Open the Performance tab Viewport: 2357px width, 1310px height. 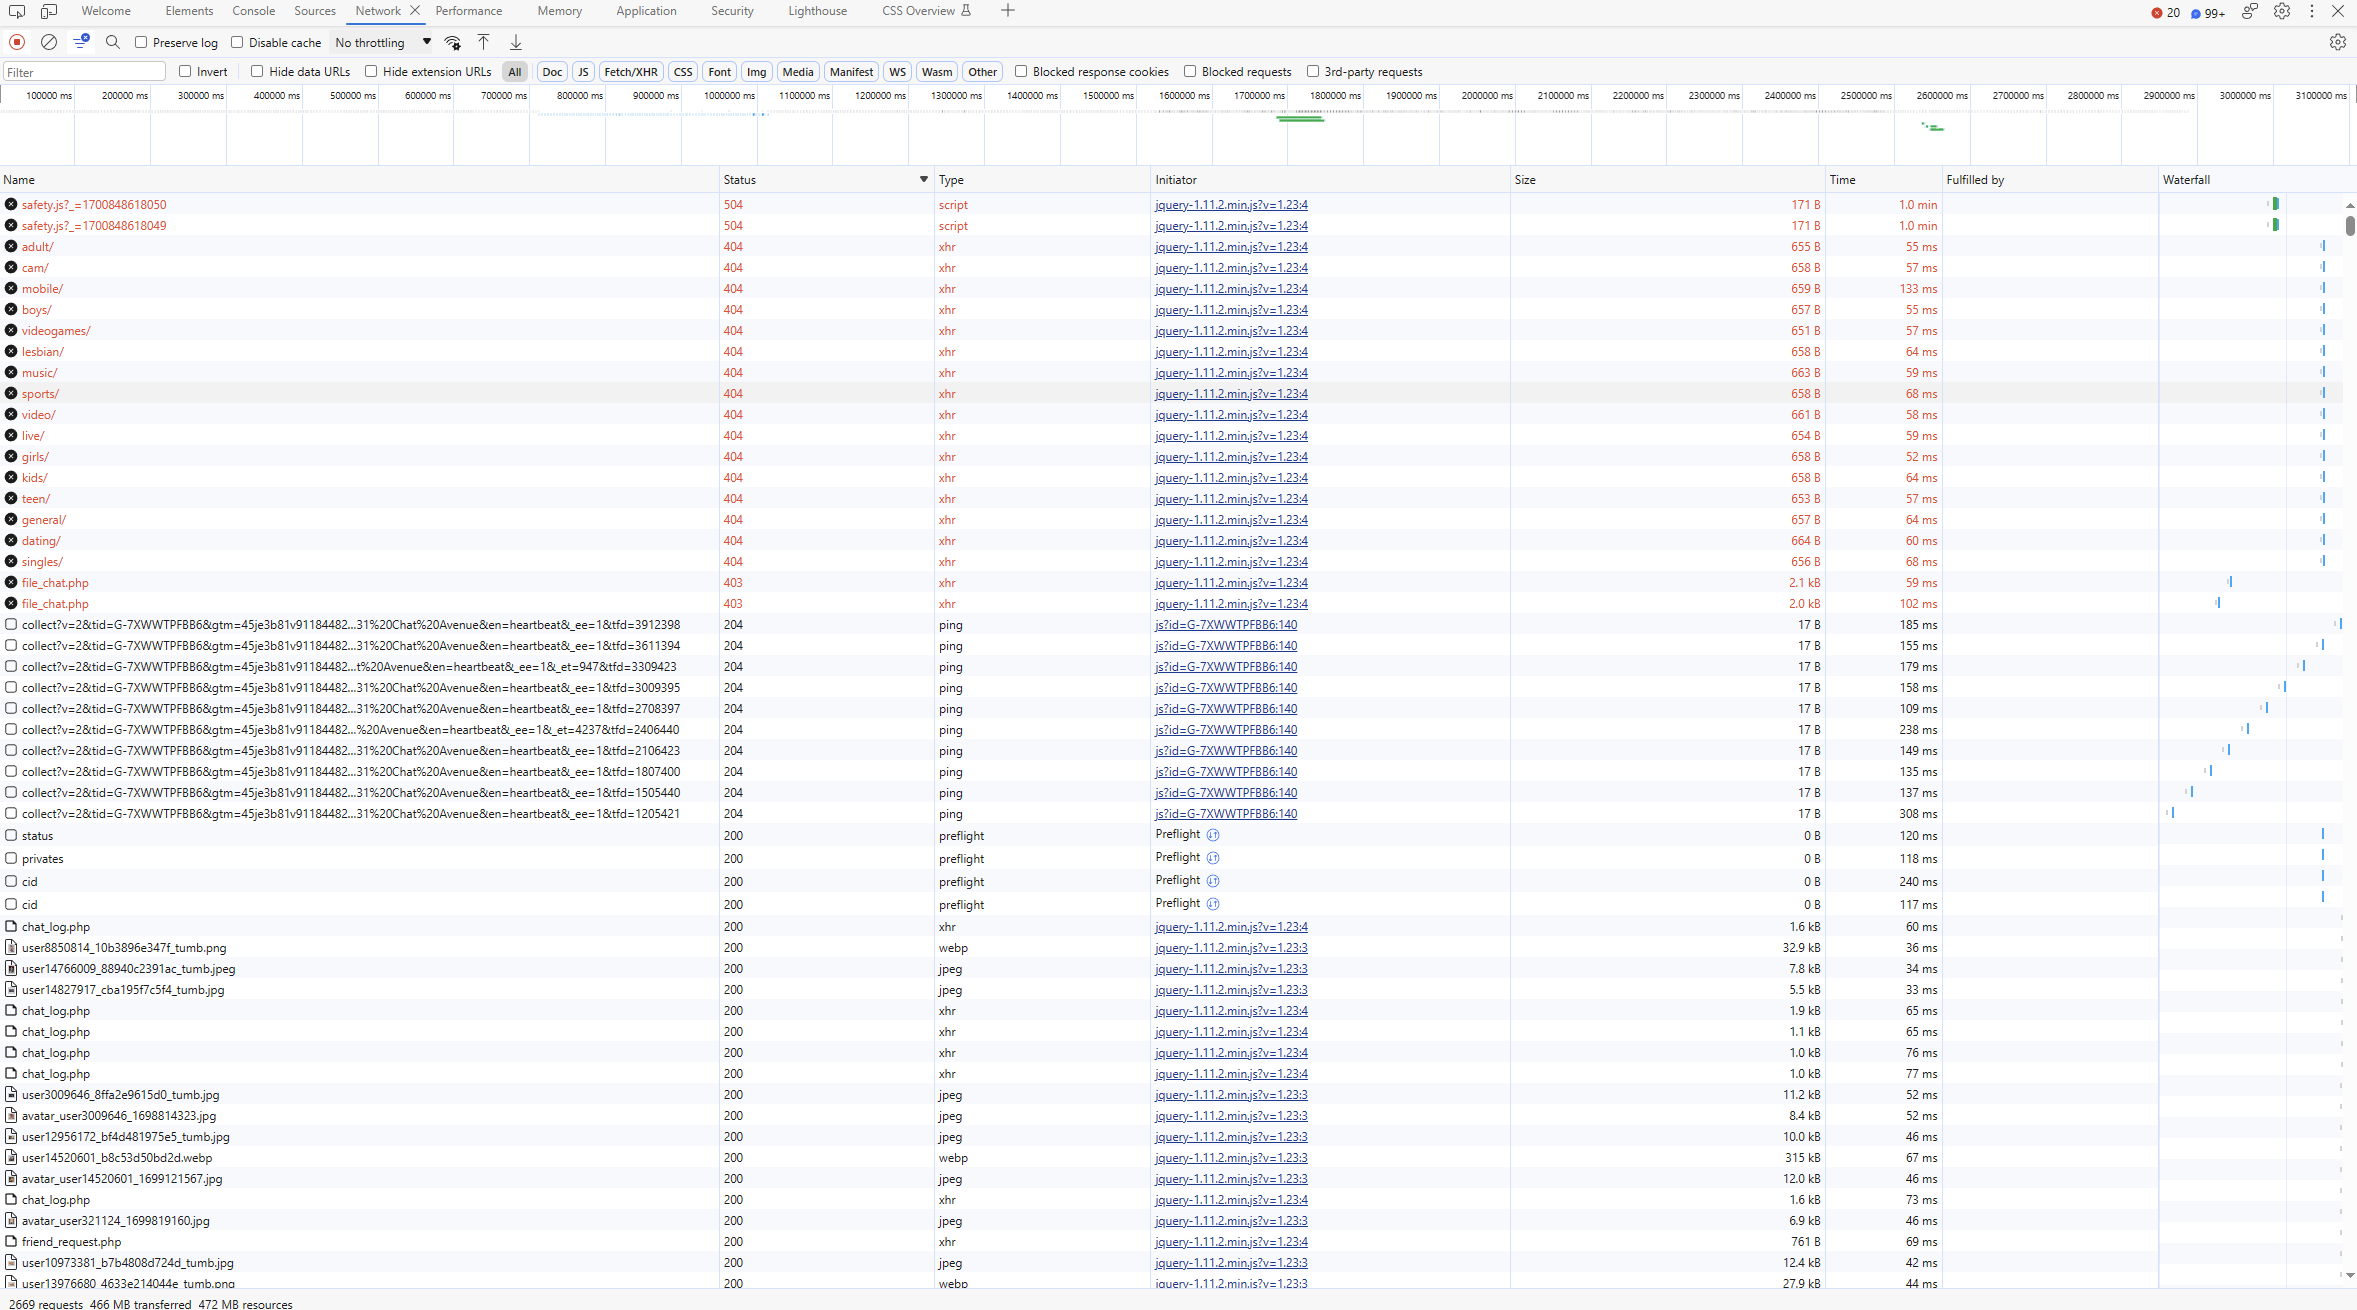coord(469,11)
